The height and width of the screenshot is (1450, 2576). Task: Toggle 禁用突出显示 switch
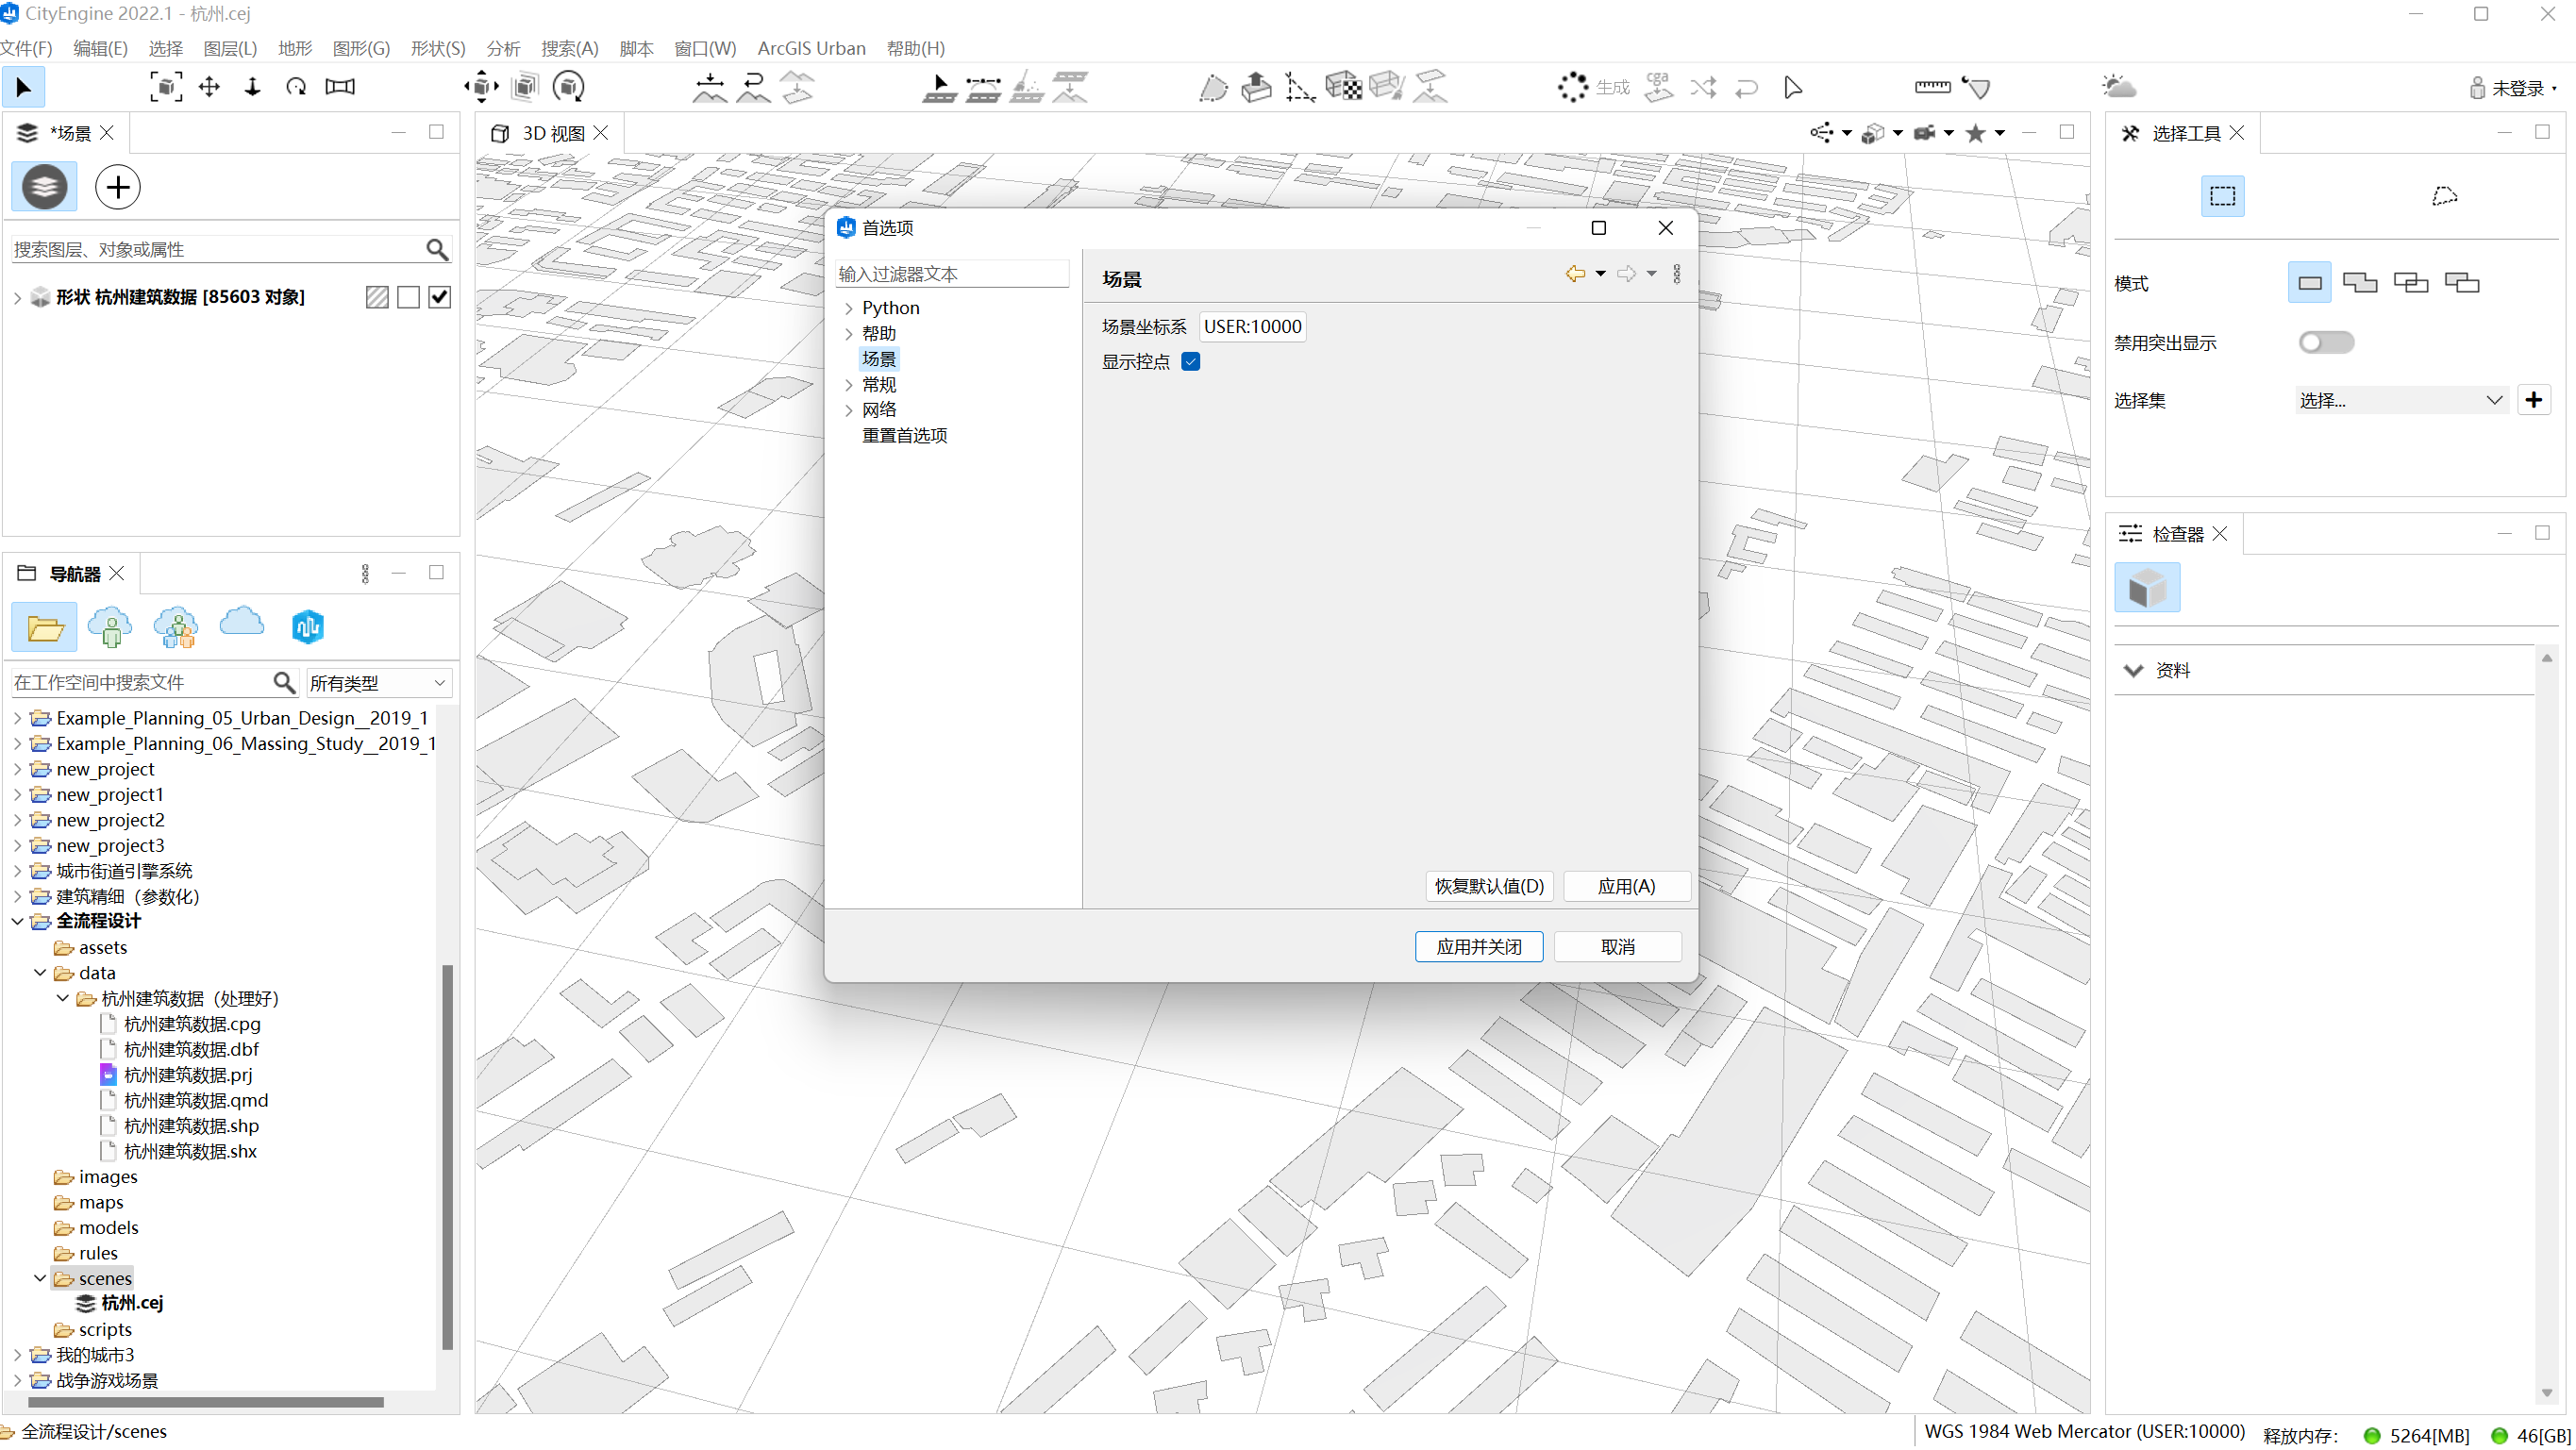(x=2325, y=343)
